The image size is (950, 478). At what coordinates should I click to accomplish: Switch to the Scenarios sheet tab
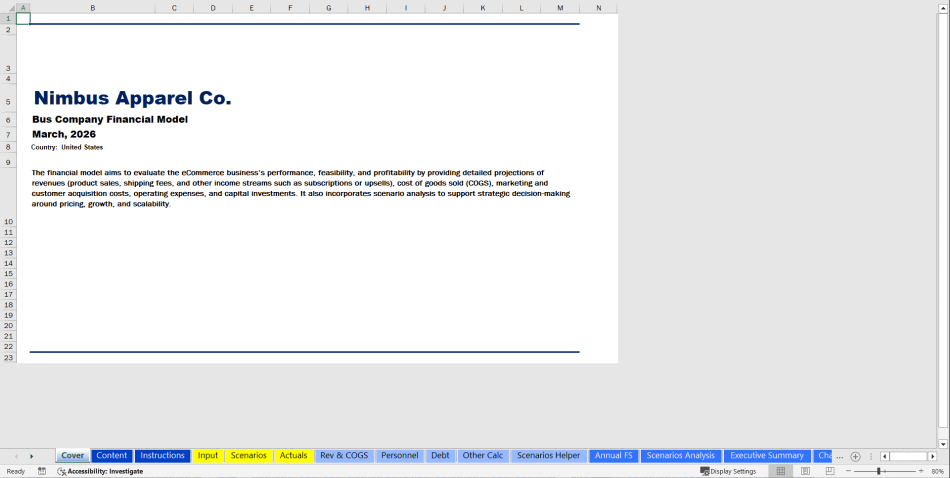click(x=248, y=456)
